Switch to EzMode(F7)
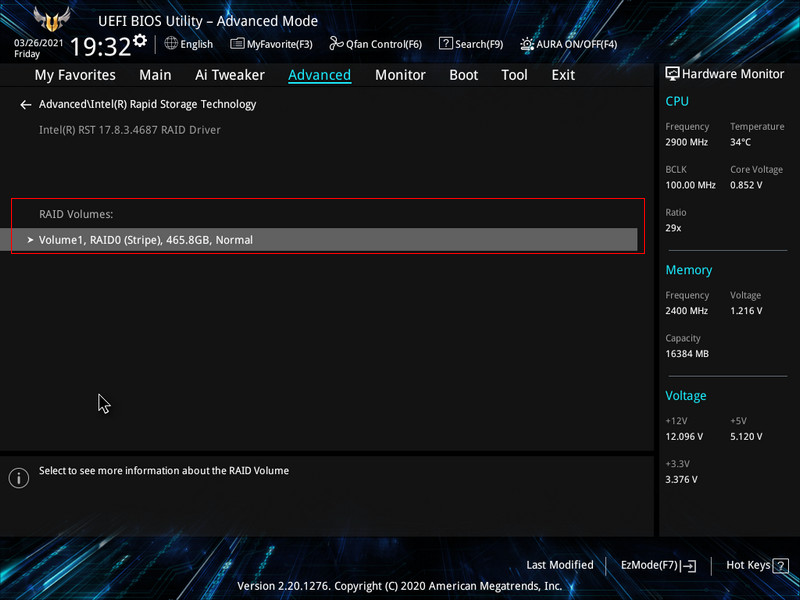The width and height of the screenshot is (800, 600). pos(658,565)
